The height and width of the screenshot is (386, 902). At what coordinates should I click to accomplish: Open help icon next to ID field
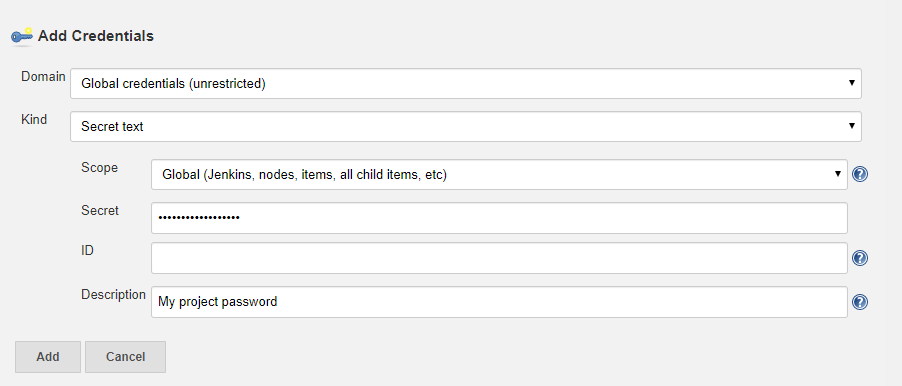click(x=859, y=258)
